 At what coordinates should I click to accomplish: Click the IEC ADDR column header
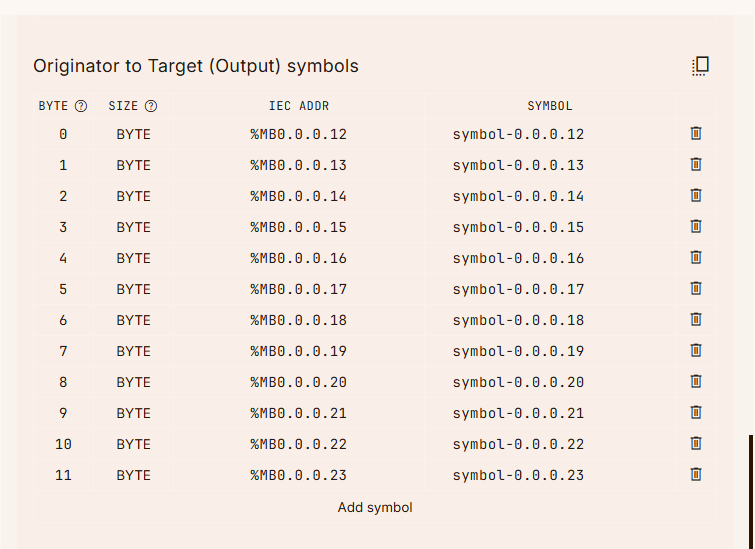tap(299, 106)
